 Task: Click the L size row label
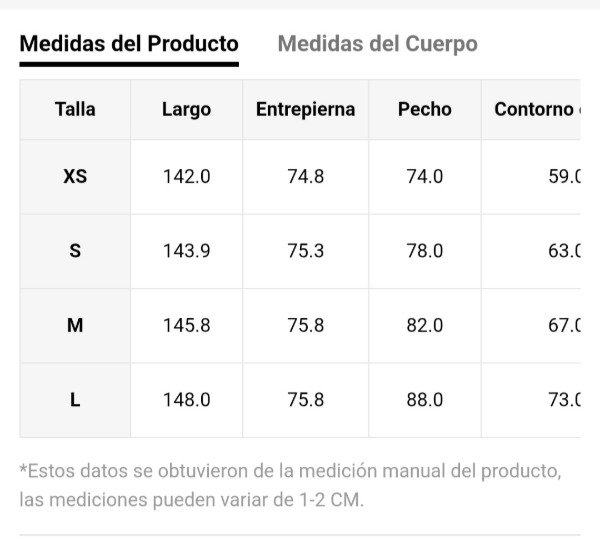tap(75, 400)
